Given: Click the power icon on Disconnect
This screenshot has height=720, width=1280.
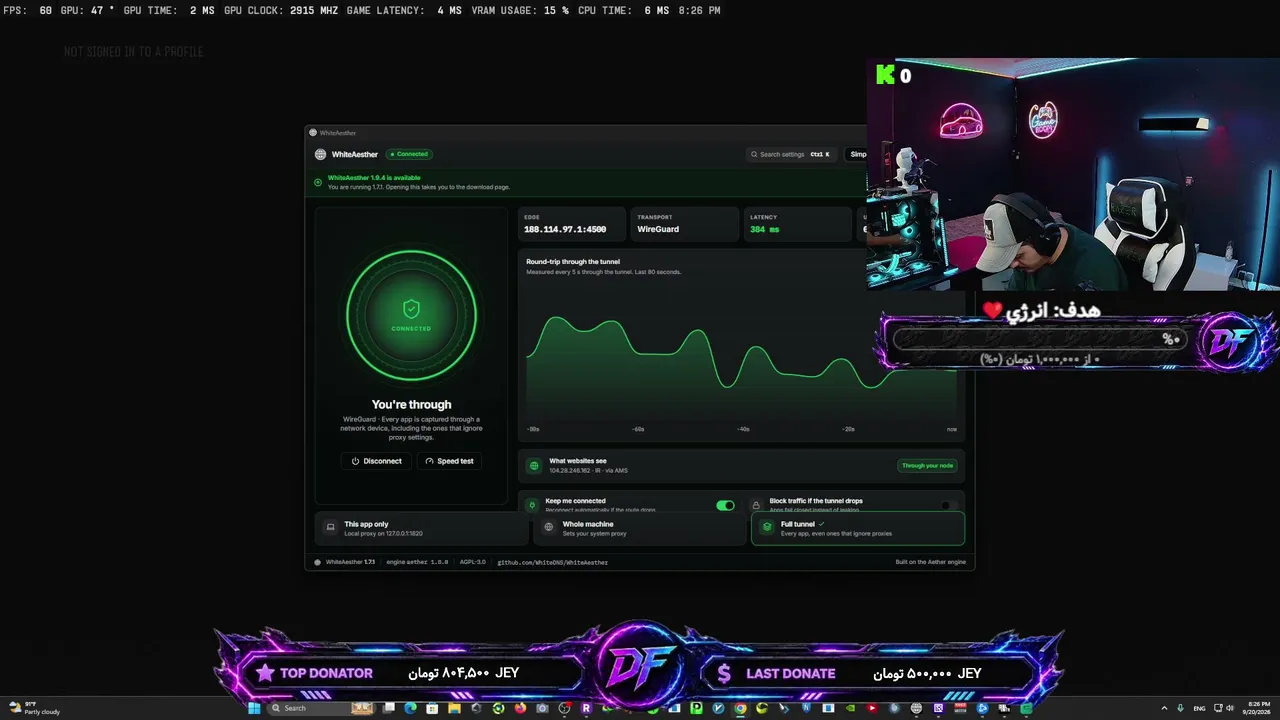Looking at the screenshot, I should click(355, 461).
